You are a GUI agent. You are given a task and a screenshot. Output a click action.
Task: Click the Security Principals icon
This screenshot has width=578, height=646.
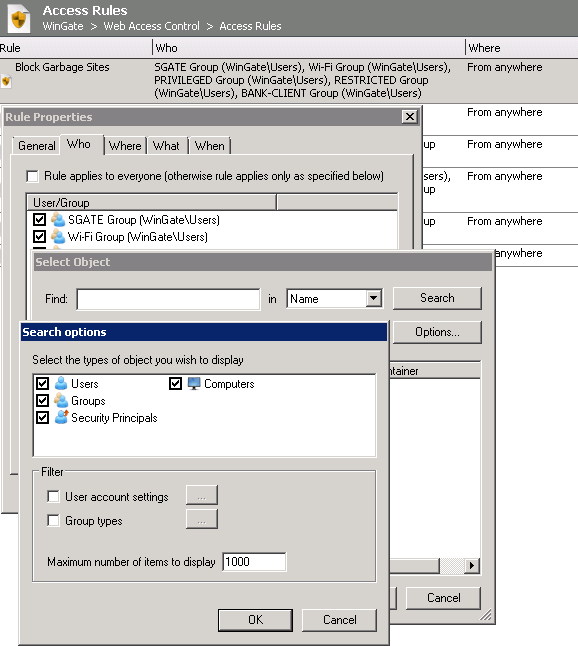click(61, 417)
